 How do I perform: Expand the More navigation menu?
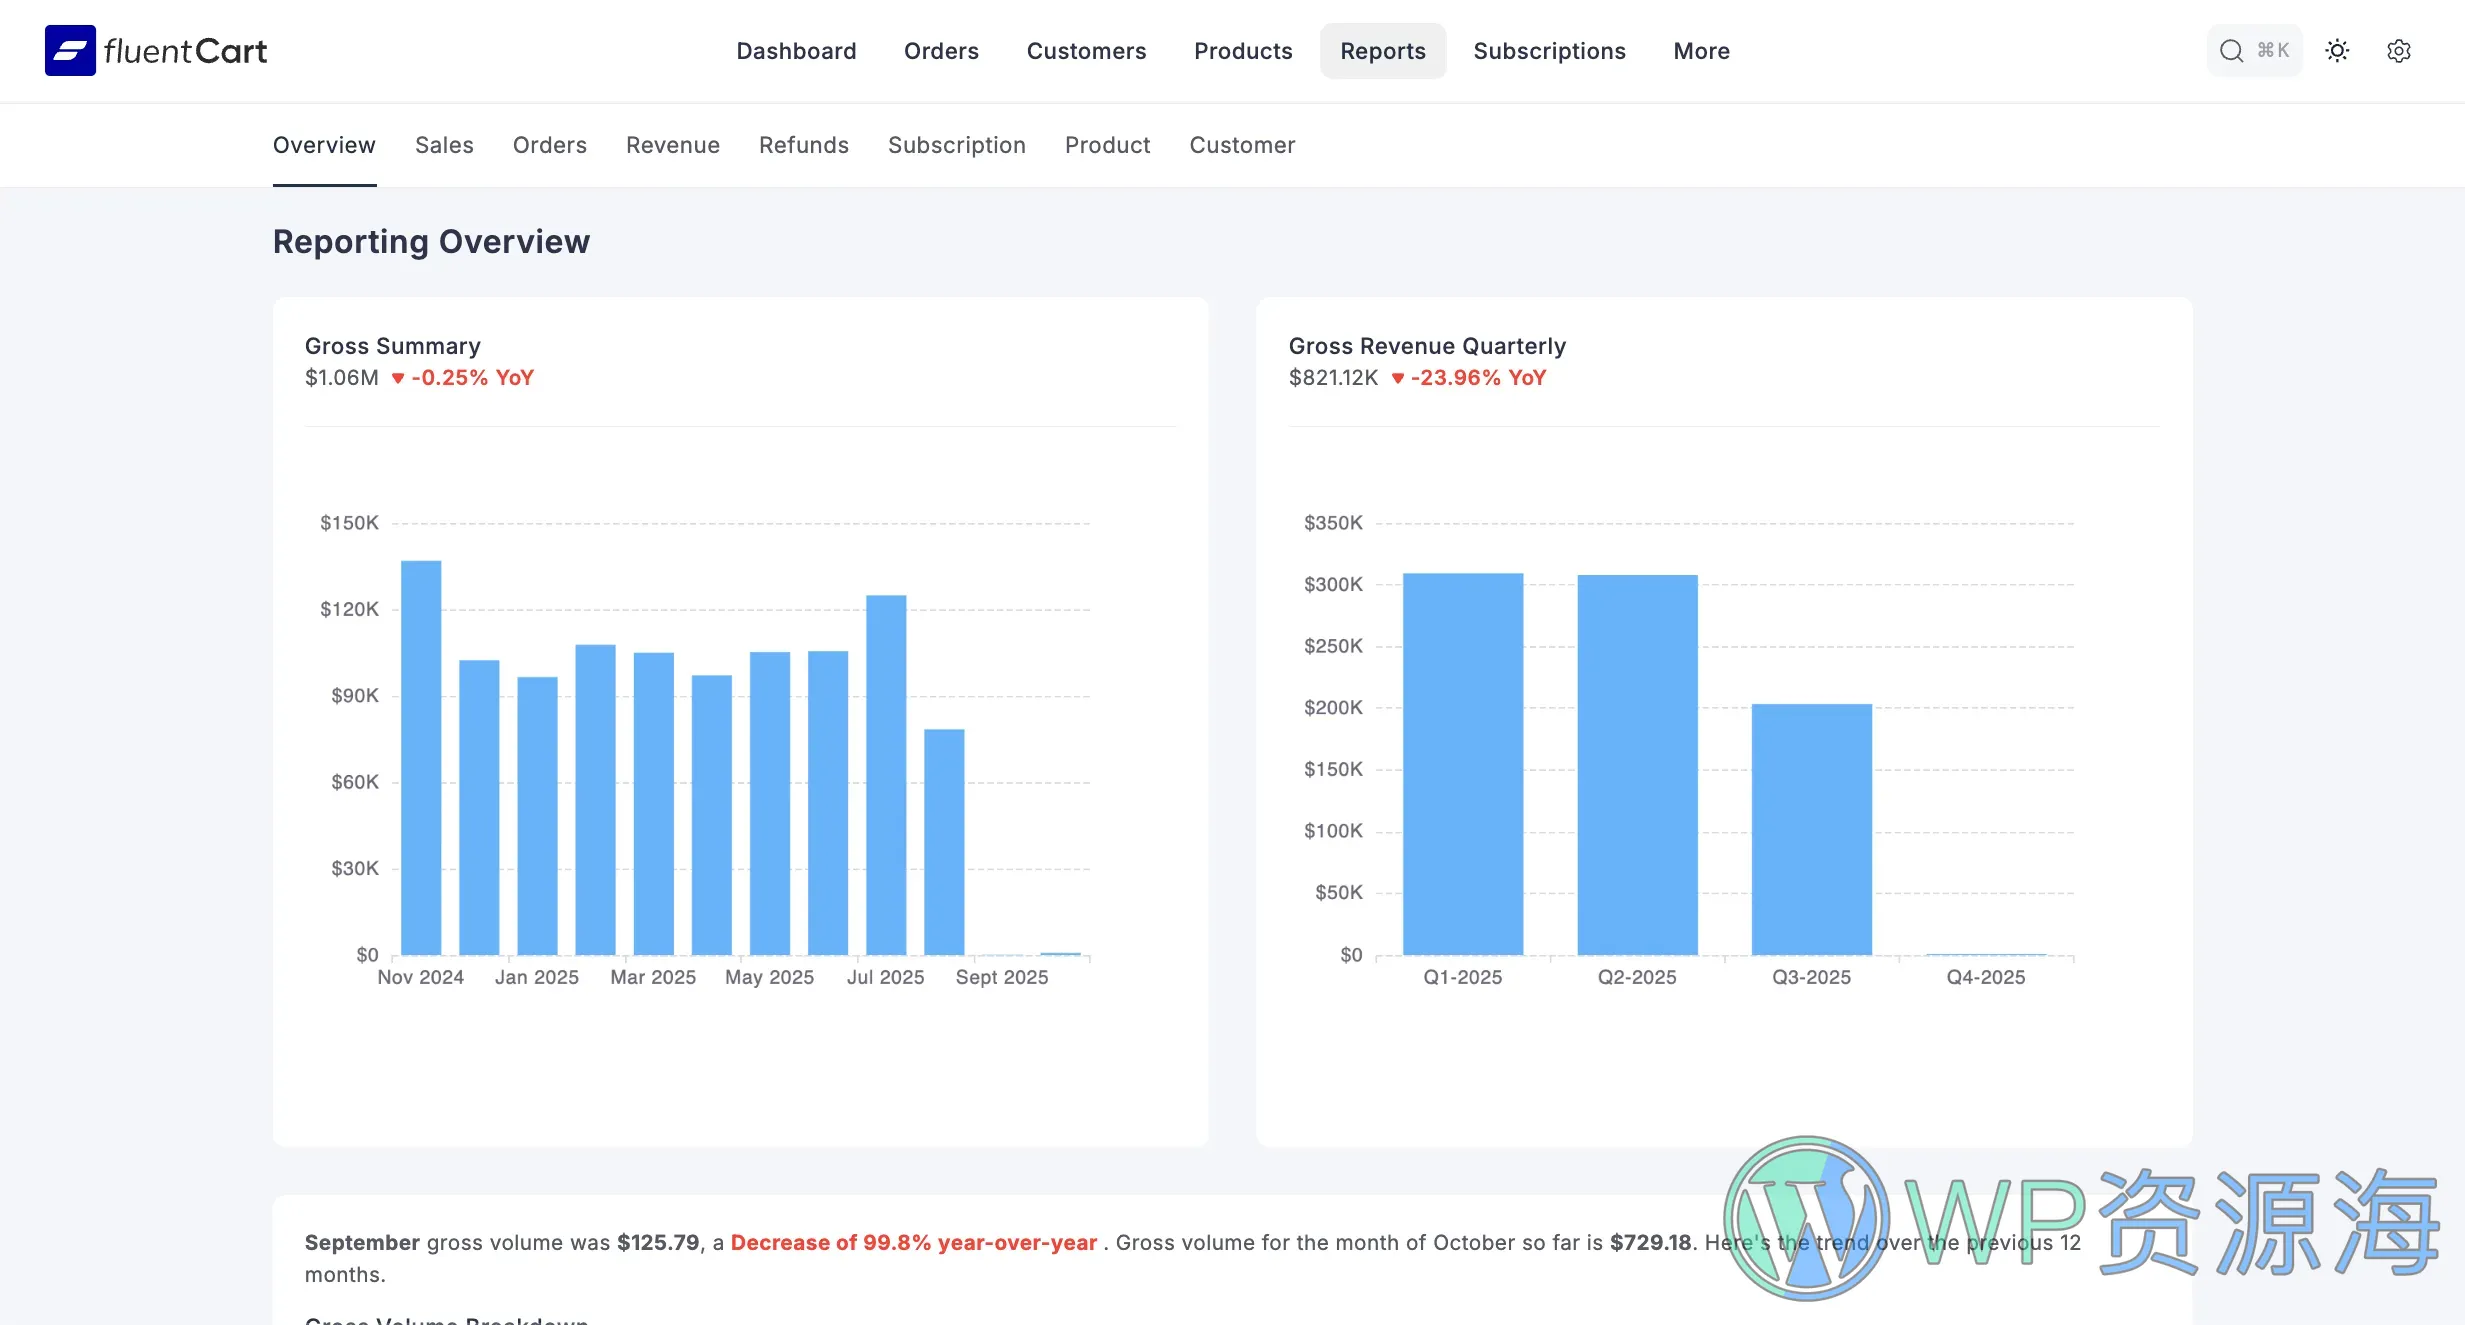tap(1700, 50)
